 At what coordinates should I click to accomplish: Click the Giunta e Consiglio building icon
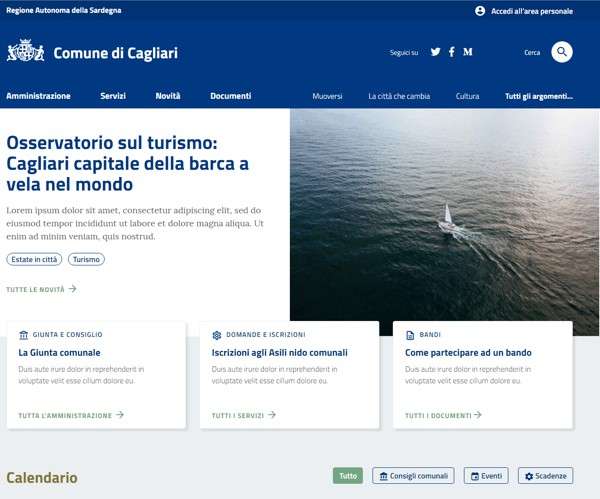pos(24,335)
